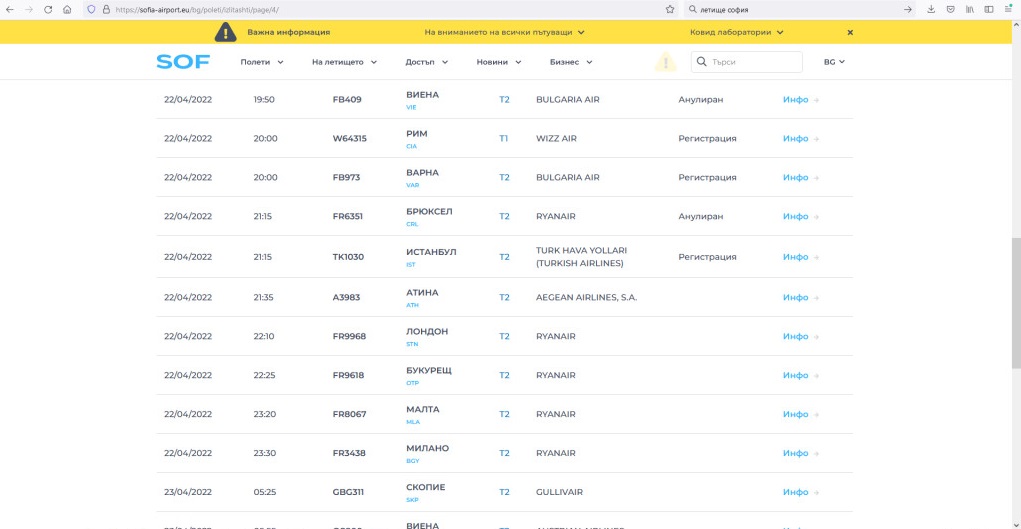
Task: Open the 'Достъп' menu
Action: [x=427, y=62]
